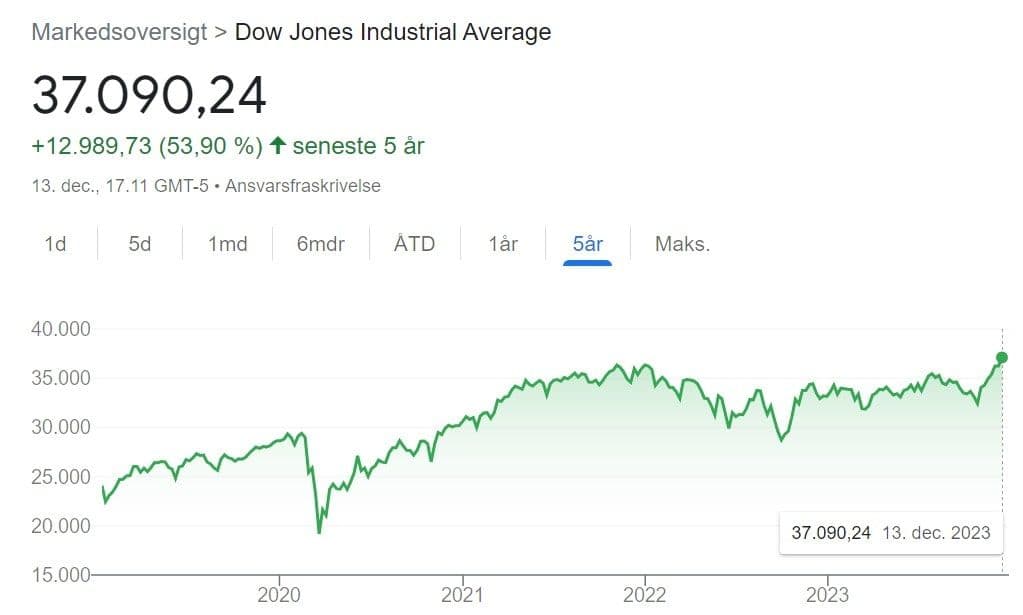Image resolution: width=1023 pixels, height=615 pixels.
Task: Show the Maks. time range
Action: tap(682, 243)
